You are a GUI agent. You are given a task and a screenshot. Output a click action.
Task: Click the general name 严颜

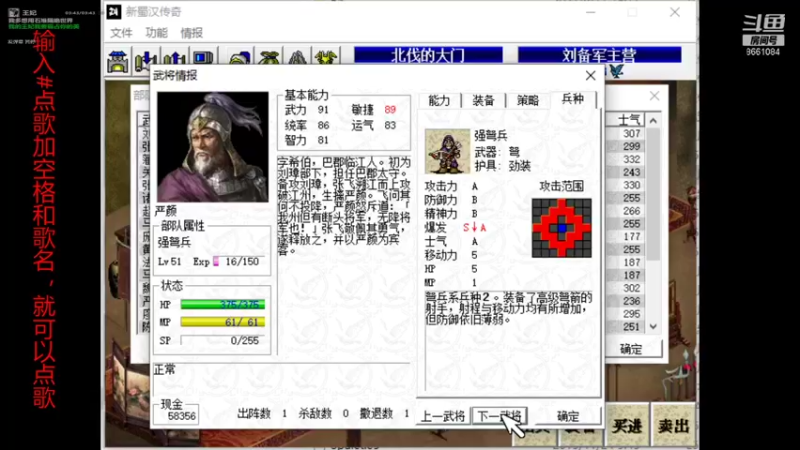(x=165, y=210)
